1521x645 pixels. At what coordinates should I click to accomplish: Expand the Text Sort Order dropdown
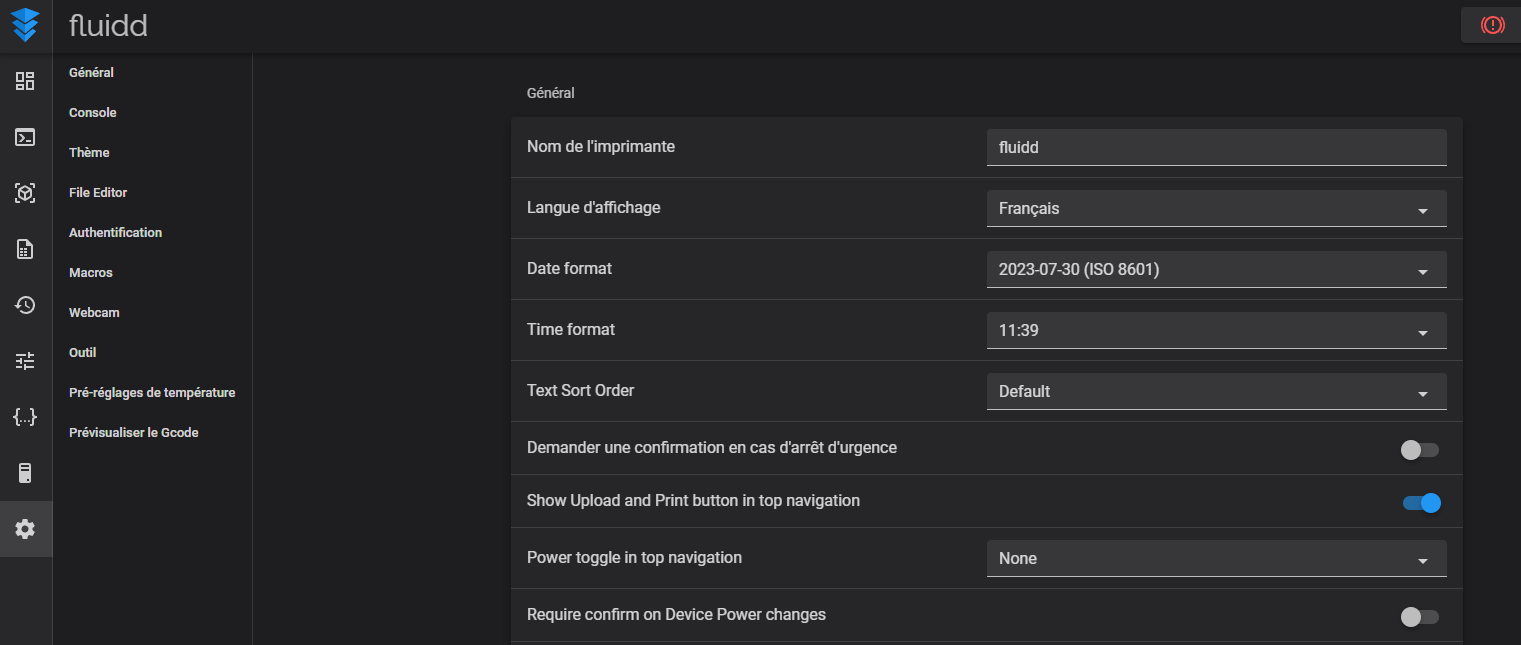point(1216,392)
